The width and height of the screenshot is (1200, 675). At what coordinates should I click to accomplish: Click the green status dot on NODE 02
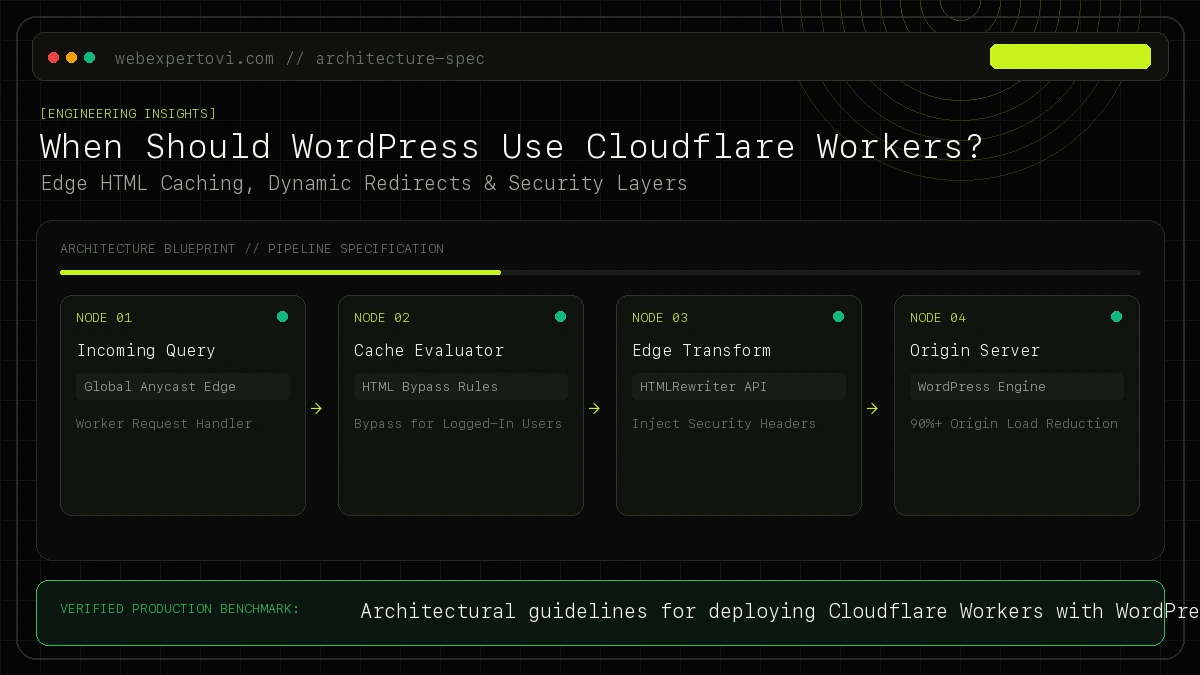point(560,317)
